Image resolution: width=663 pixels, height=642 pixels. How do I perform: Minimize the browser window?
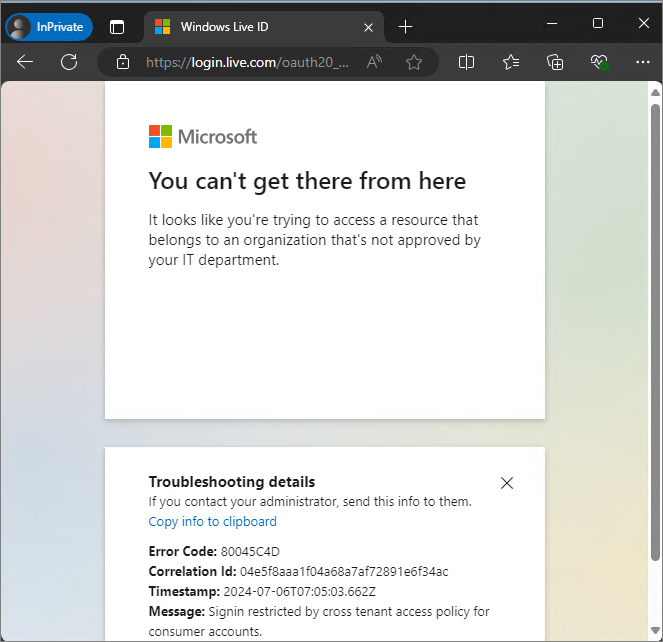coord(552,23)
